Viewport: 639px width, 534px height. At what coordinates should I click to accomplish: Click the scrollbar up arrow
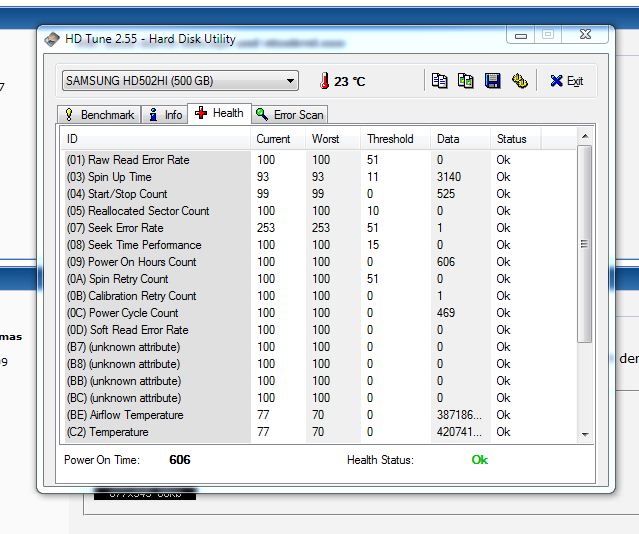(585, 136)
